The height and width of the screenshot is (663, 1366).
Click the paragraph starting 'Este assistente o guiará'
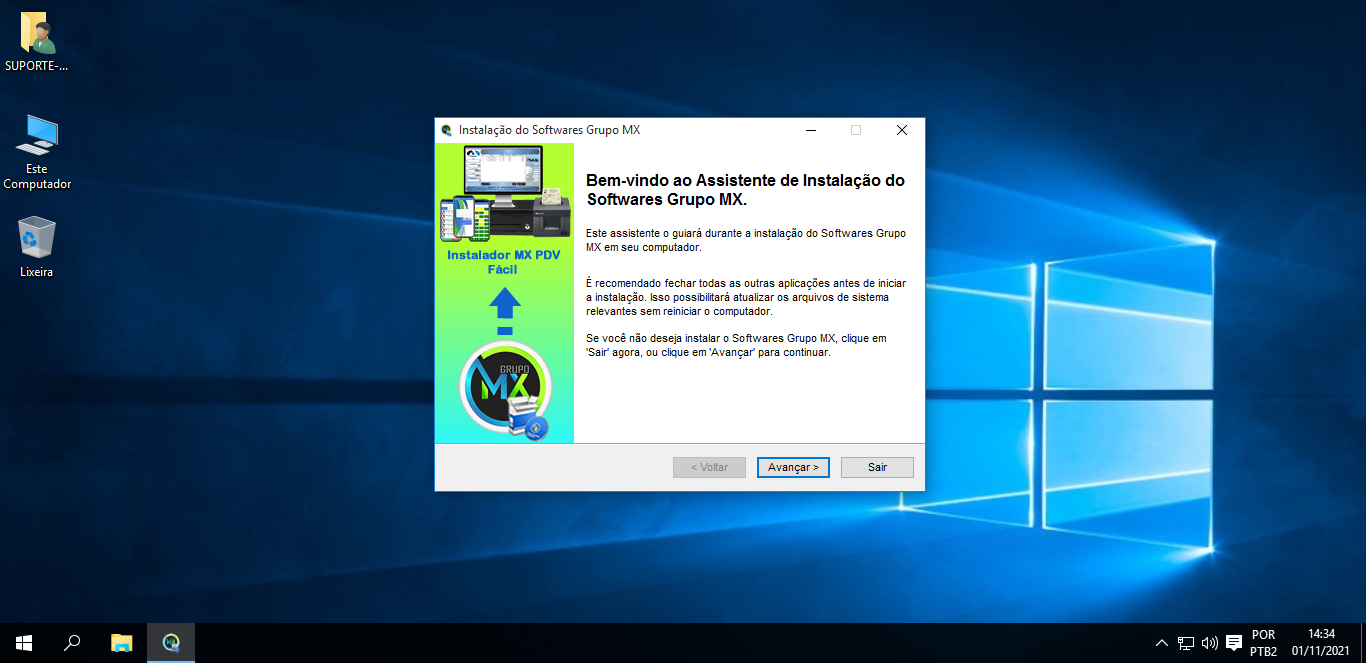(x=746, y=240)
